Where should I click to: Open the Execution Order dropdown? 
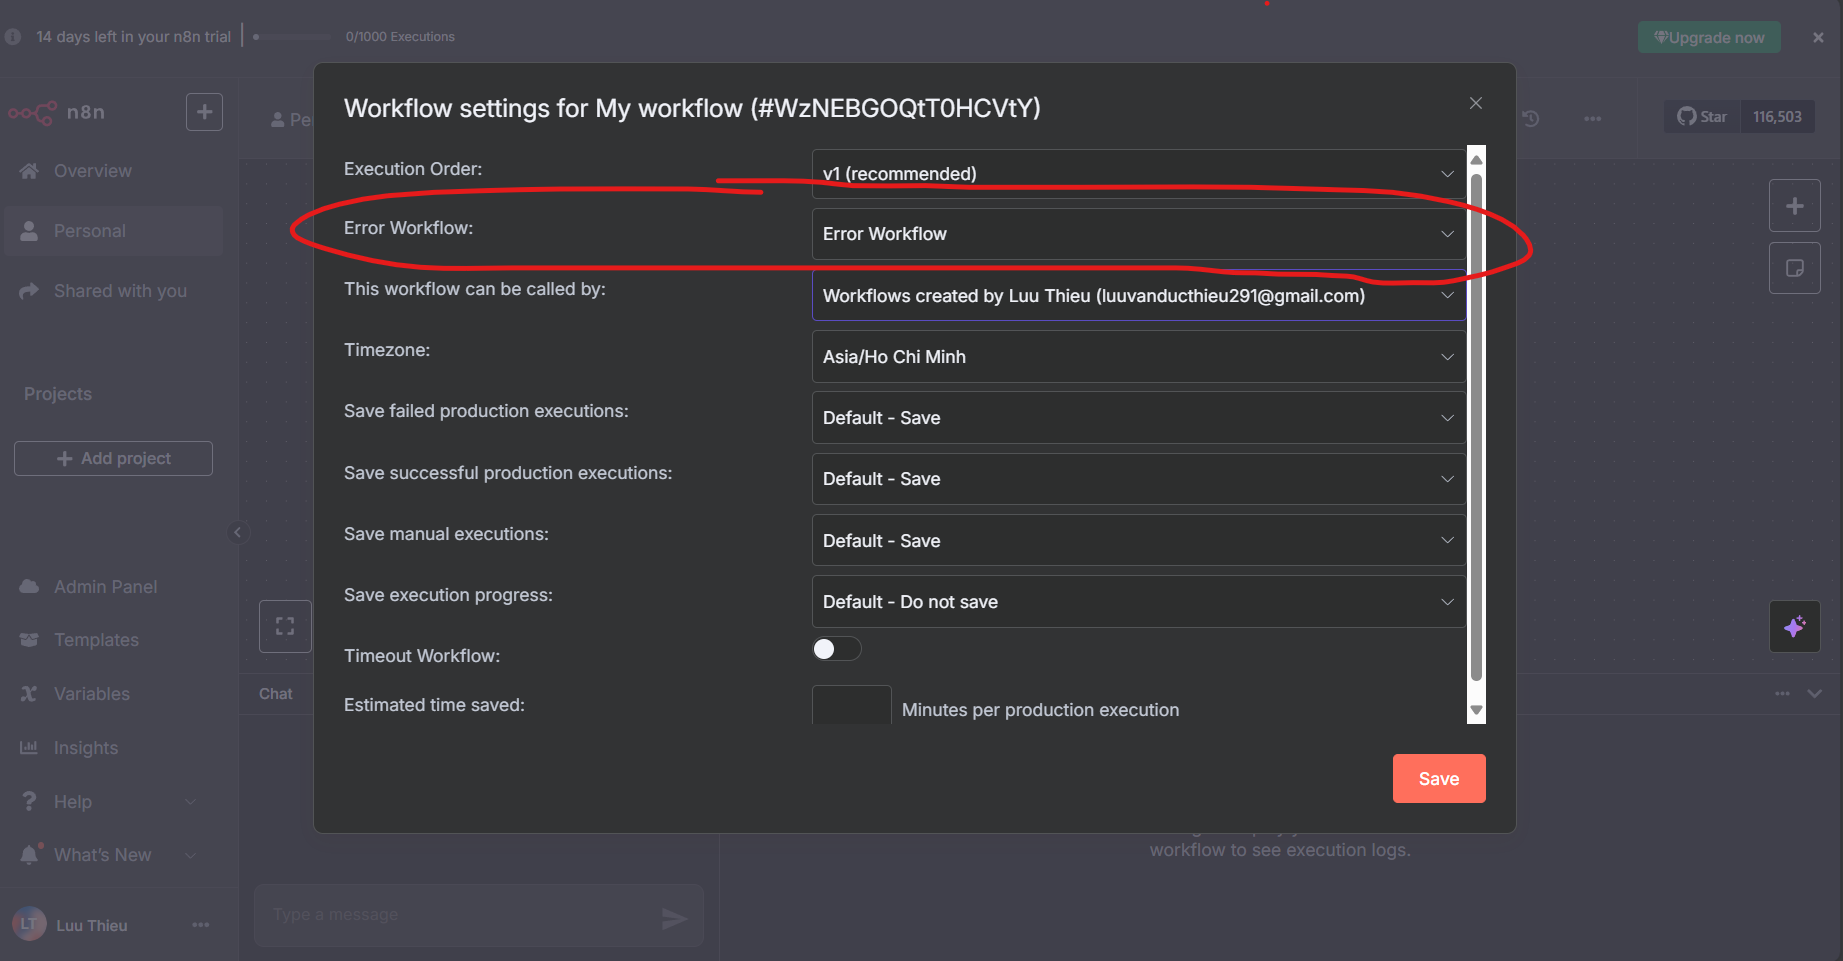[1138, 174]
